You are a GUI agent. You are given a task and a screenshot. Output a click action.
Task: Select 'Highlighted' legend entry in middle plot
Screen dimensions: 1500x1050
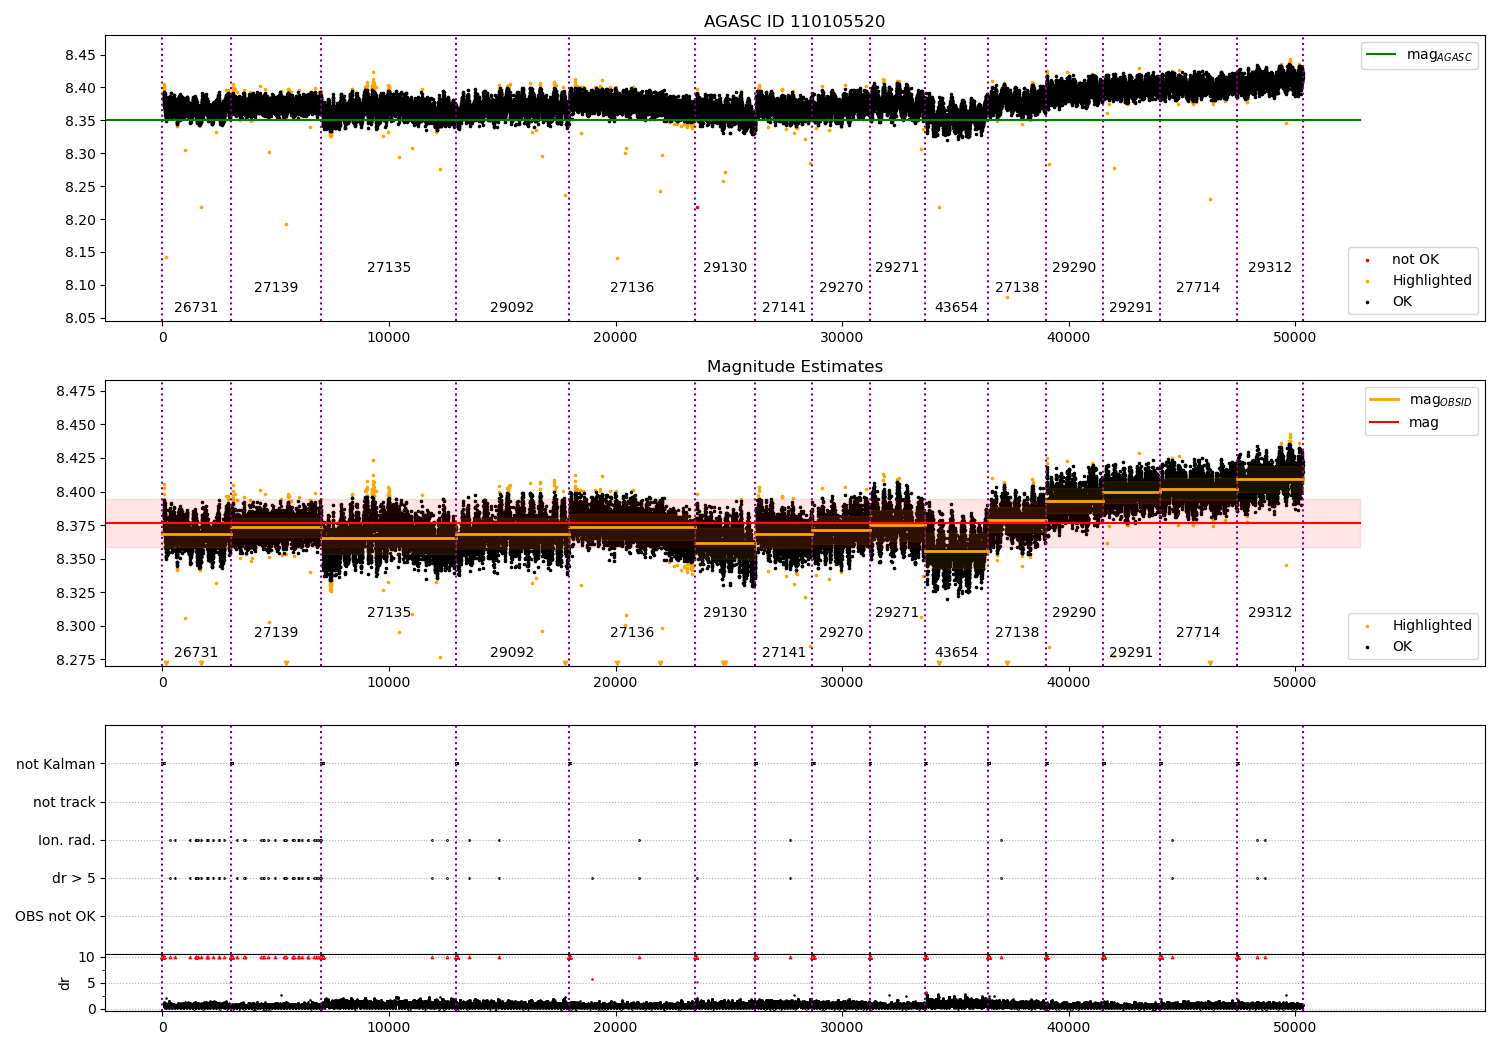[x=1420, y=626]
